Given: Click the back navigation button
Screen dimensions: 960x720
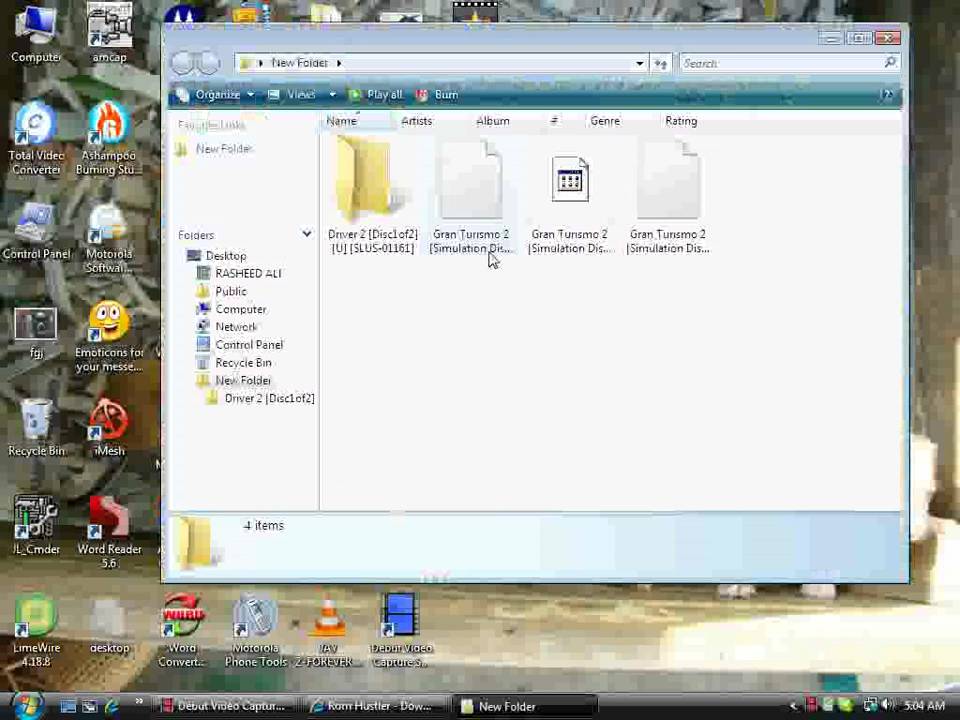Looking at the screenshot, I should [x=184, y=63].
